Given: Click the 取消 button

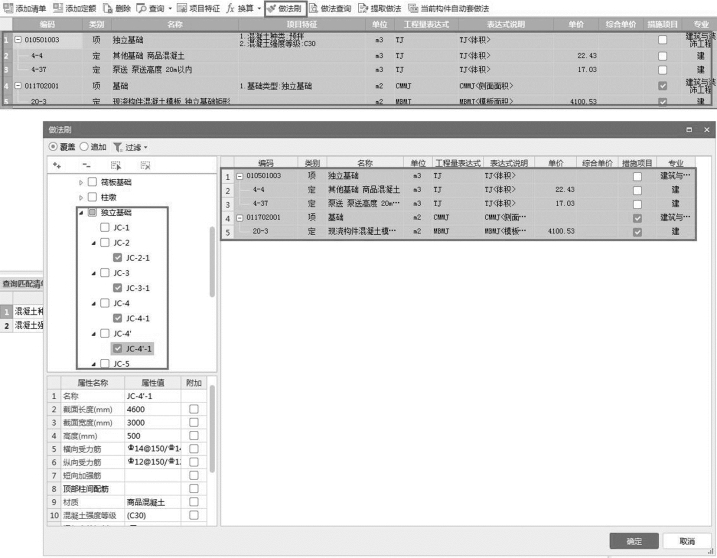Looking at the screenshot, I should pos(687,541).
